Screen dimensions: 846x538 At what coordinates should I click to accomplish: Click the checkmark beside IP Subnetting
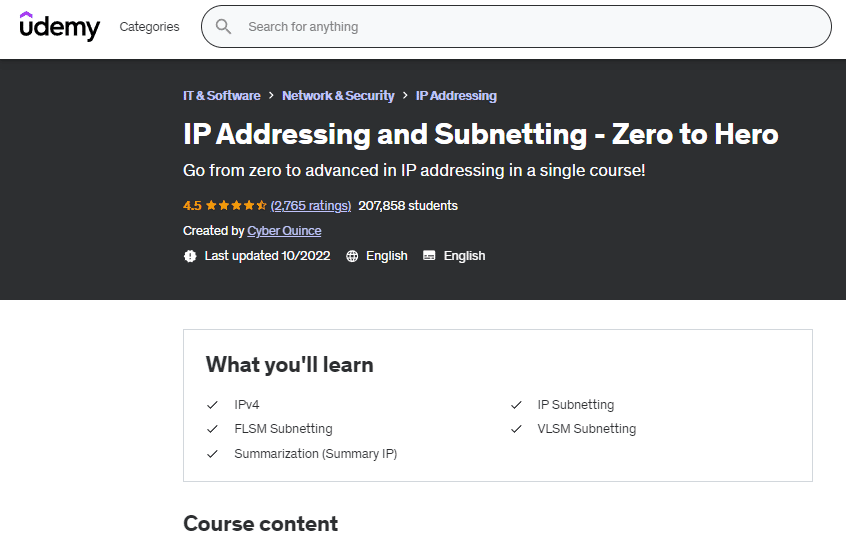coord(516,405)
